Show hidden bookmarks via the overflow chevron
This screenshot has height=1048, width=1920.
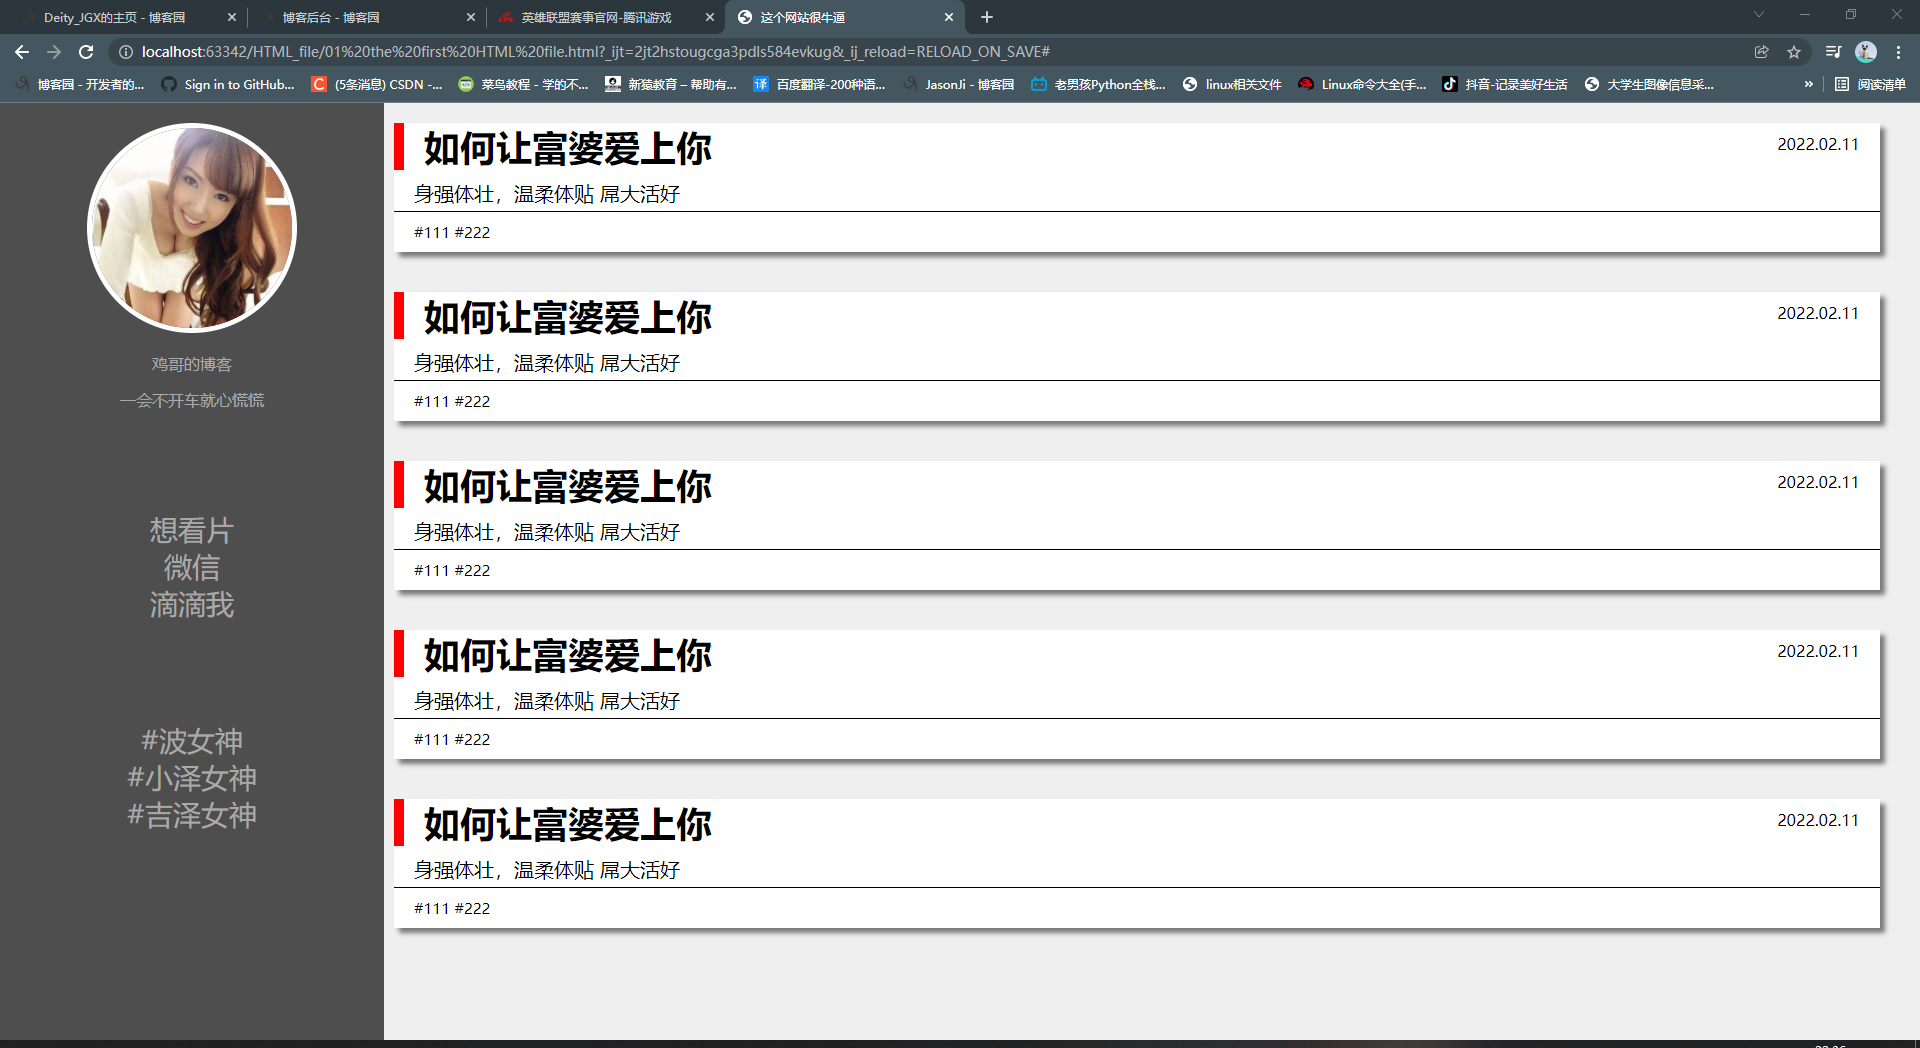1808,85
